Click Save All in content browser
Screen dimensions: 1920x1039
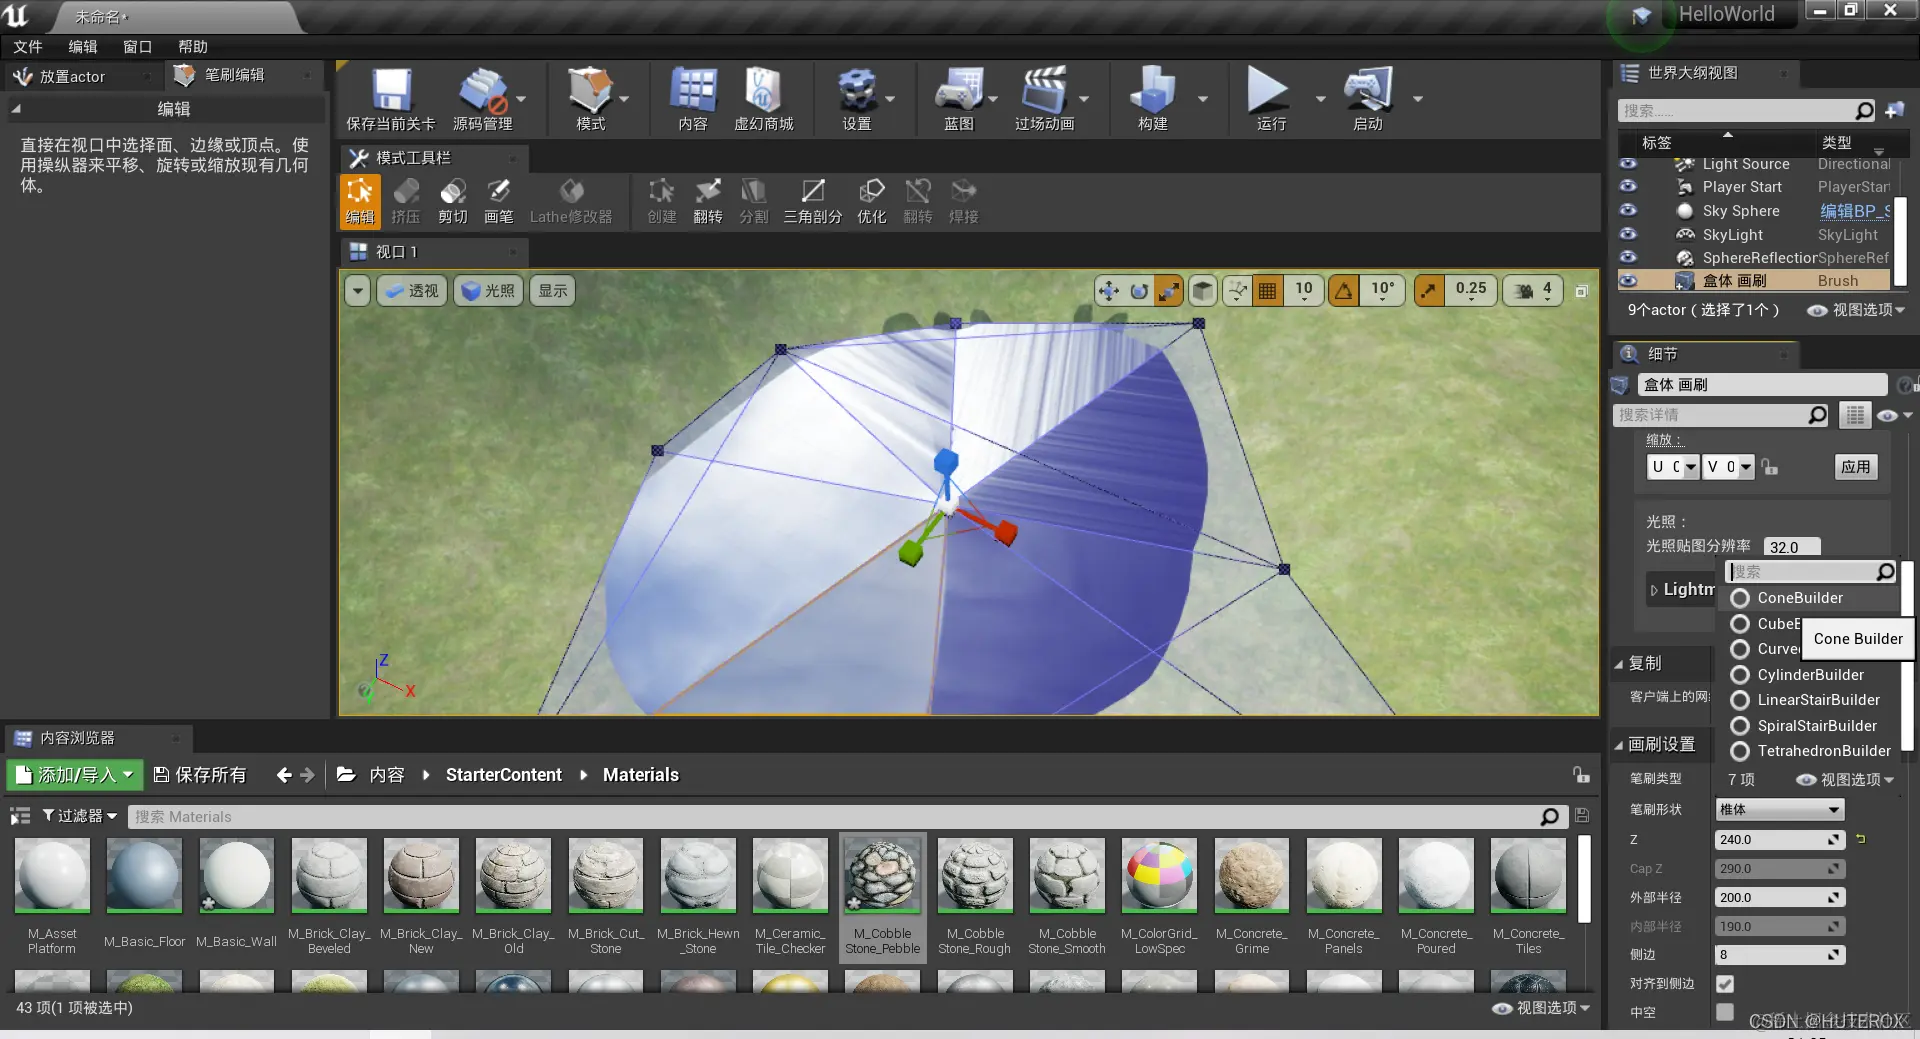tap(200, 775)
